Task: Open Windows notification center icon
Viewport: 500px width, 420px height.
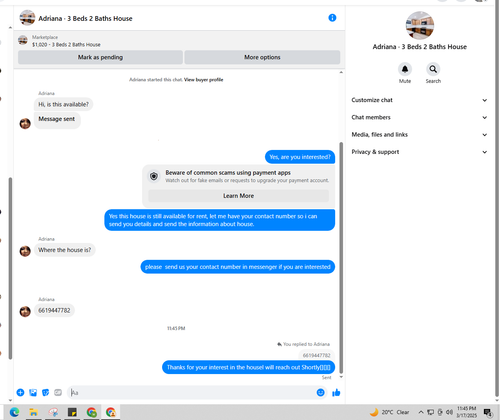Action: click(488, 412)
